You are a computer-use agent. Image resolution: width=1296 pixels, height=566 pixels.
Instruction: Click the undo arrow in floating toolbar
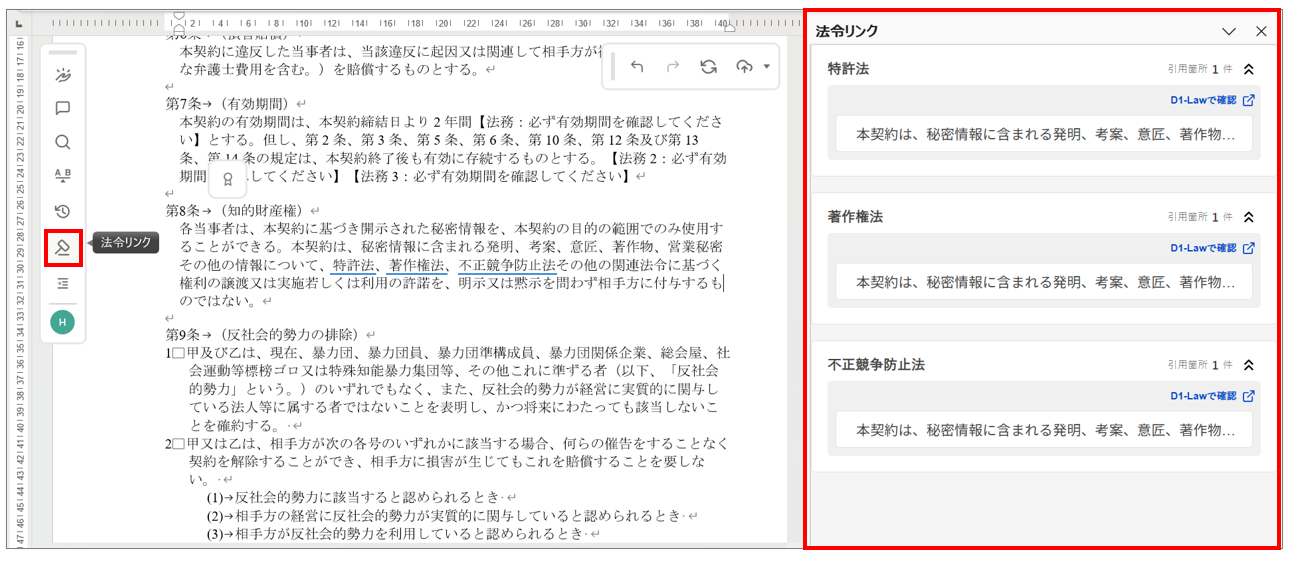click(x=637, y=66)
